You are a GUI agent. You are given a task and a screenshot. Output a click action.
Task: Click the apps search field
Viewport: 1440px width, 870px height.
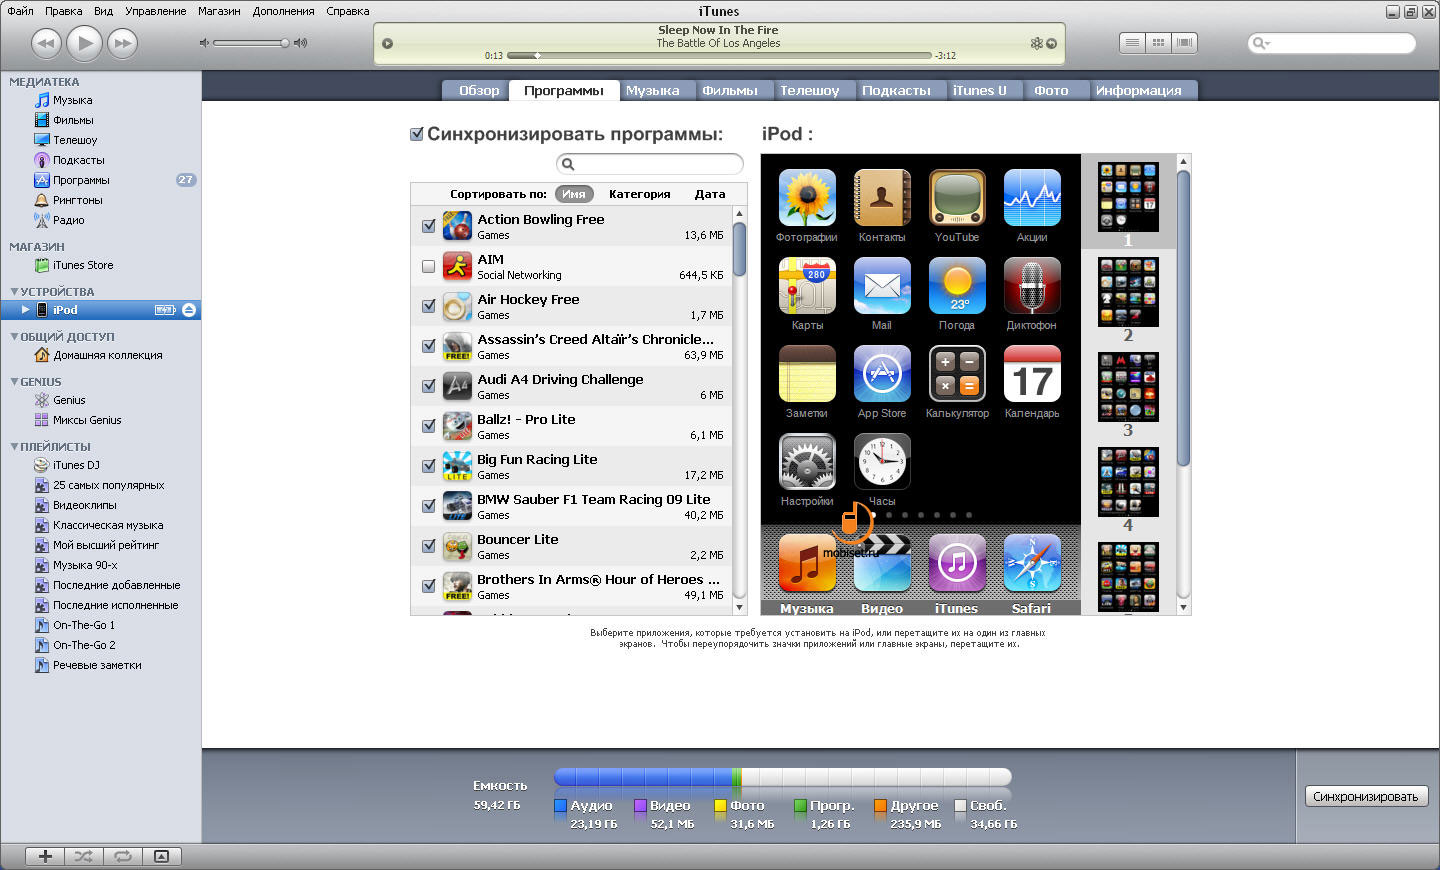[650, 164]
